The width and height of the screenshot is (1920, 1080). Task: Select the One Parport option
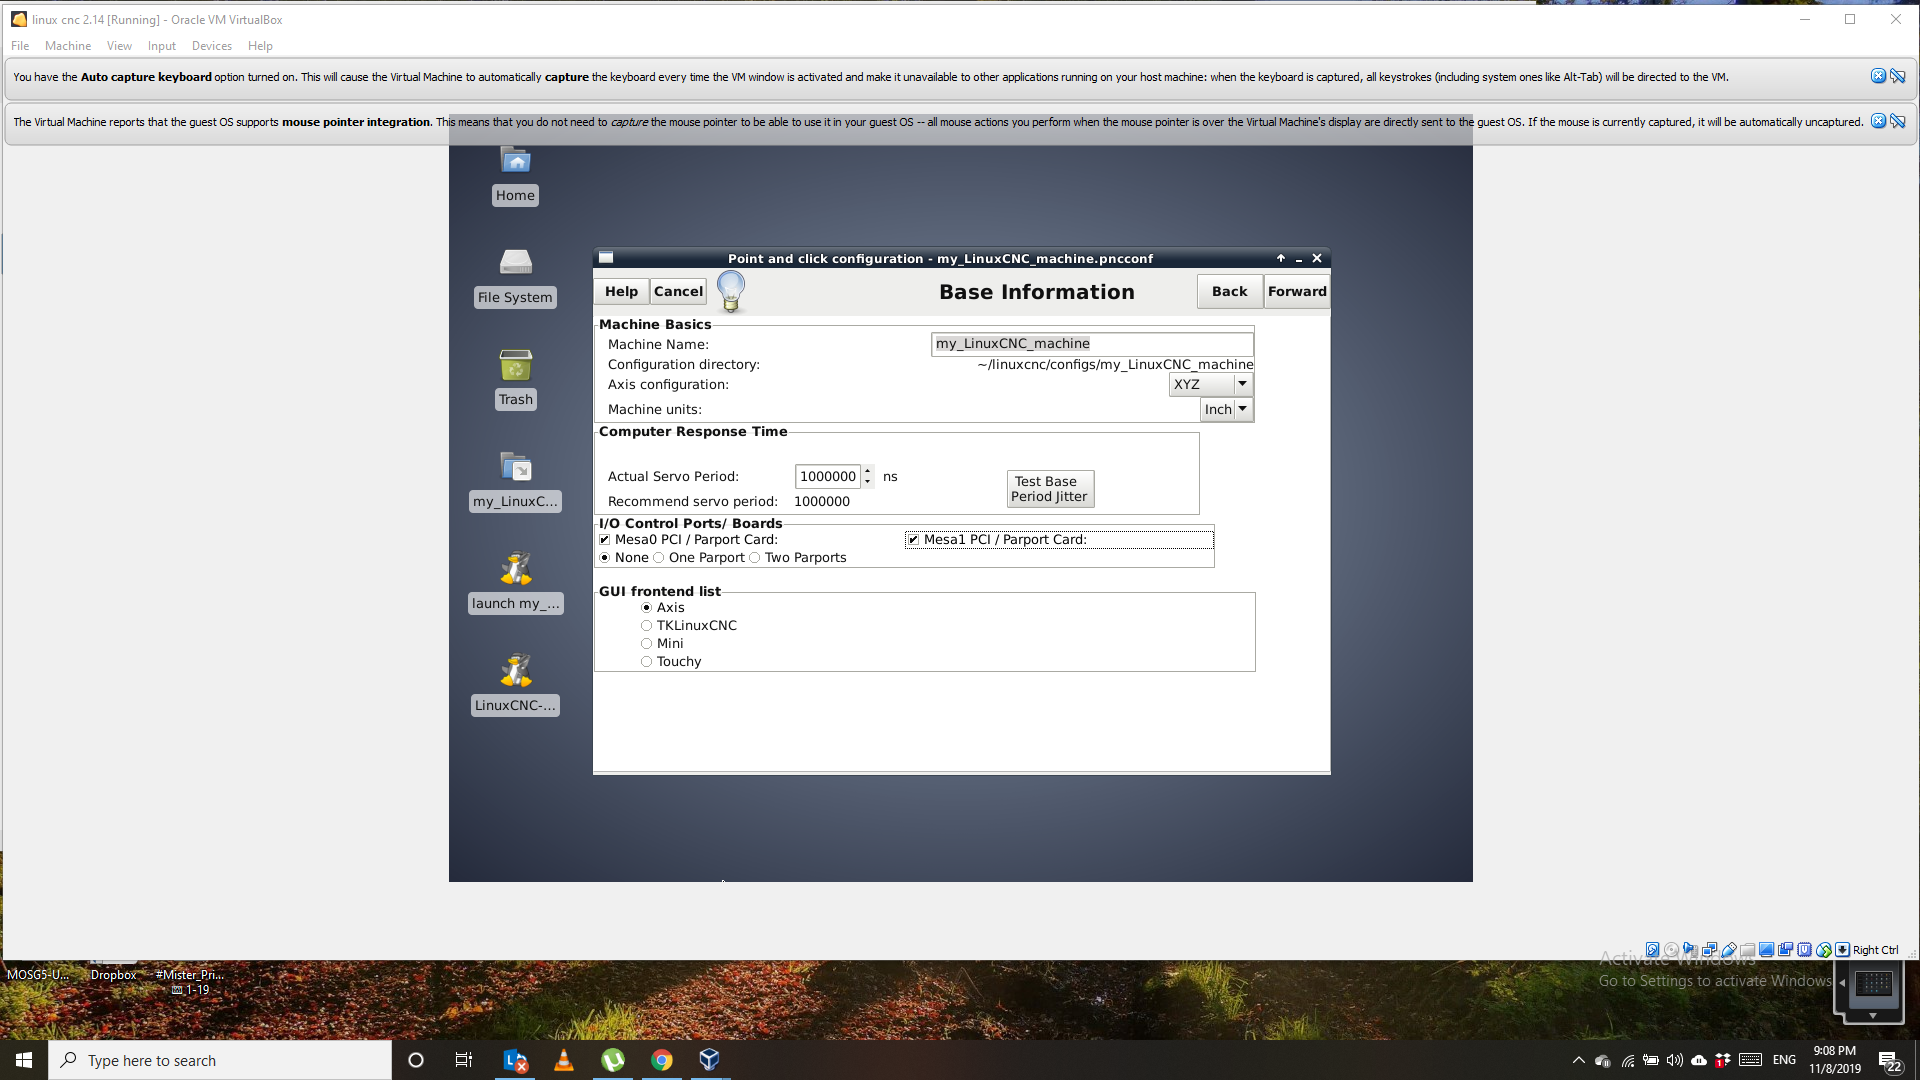click(658, 557)
